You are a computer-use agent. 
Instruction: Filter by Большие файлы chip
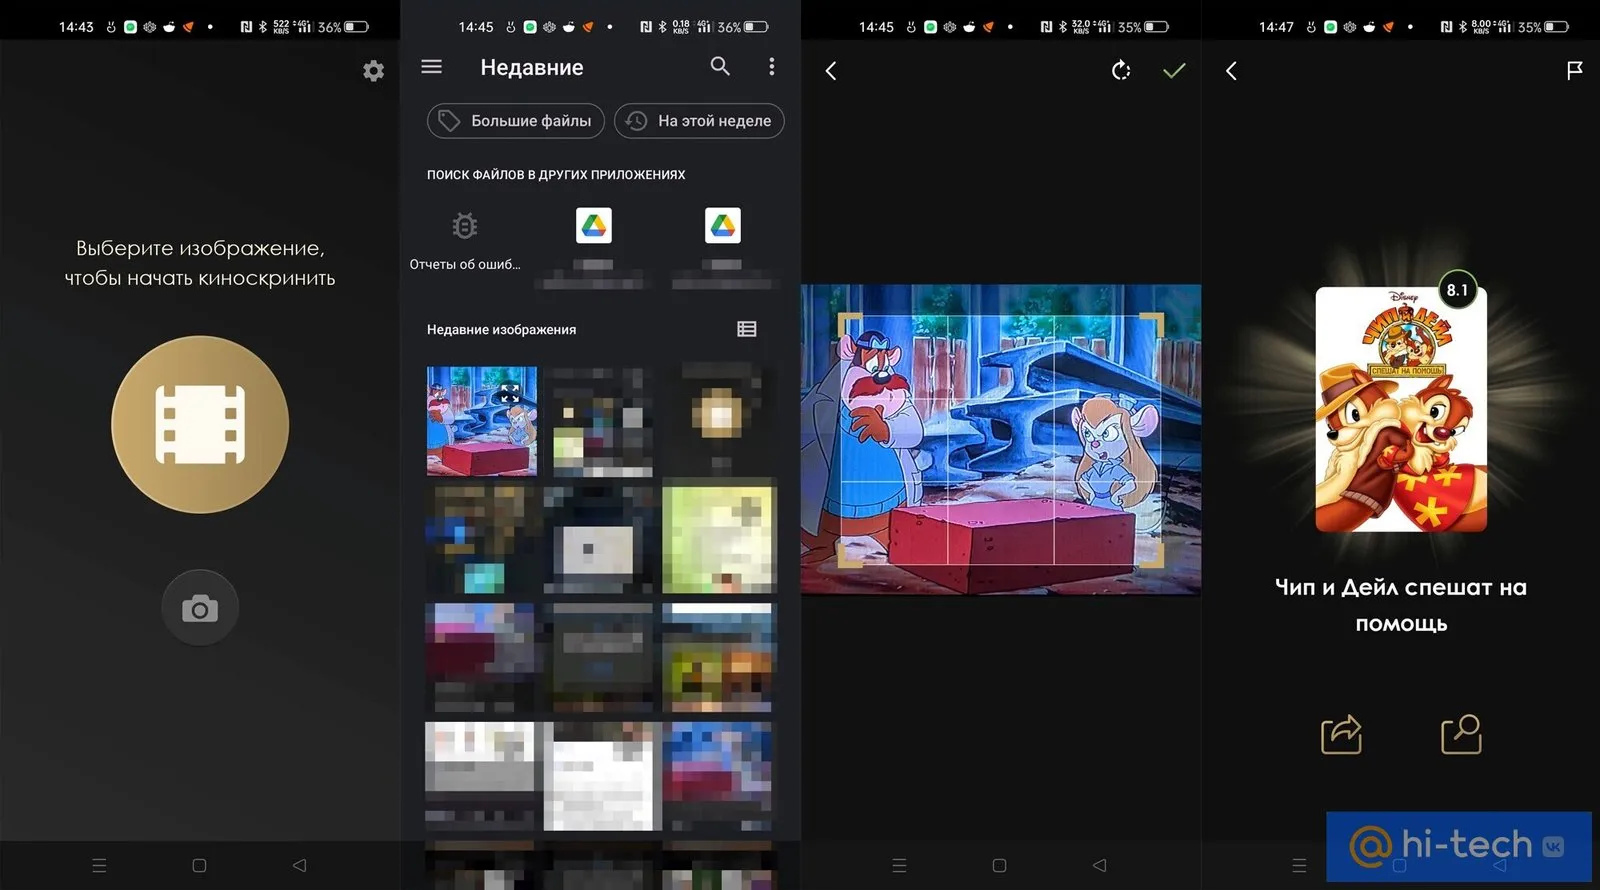516,121
